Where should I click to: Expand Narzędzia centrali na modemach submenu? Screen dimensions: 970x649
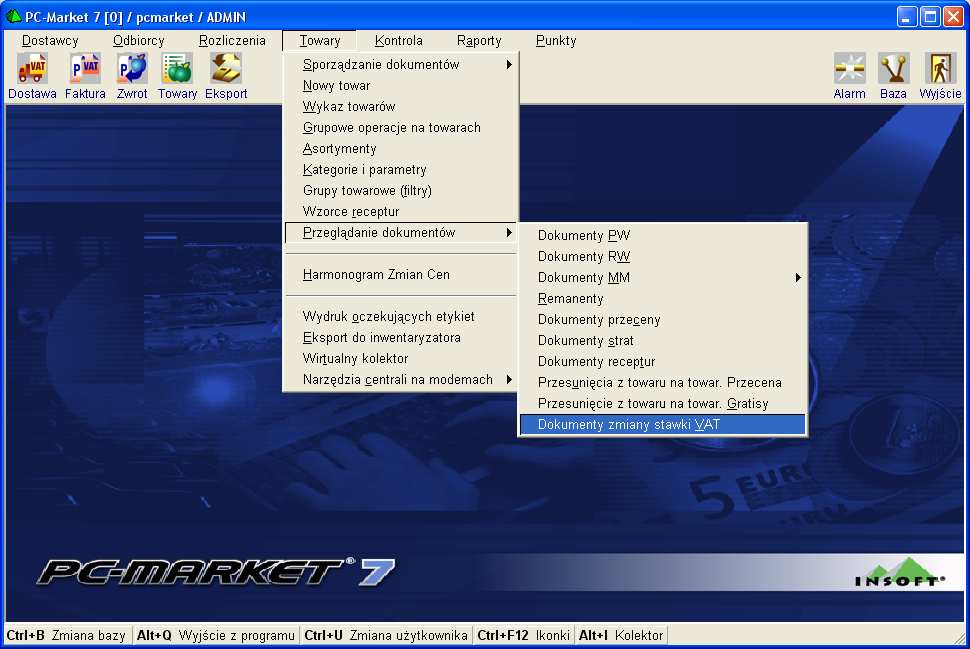(x=401, y=380)
